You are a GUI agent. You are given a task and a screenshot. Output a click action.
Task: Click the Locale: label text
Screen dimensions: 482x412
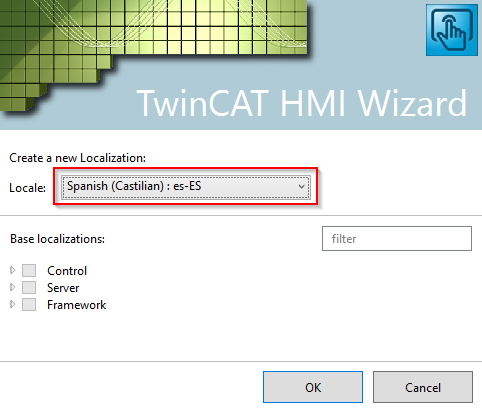tap(27, 188)
